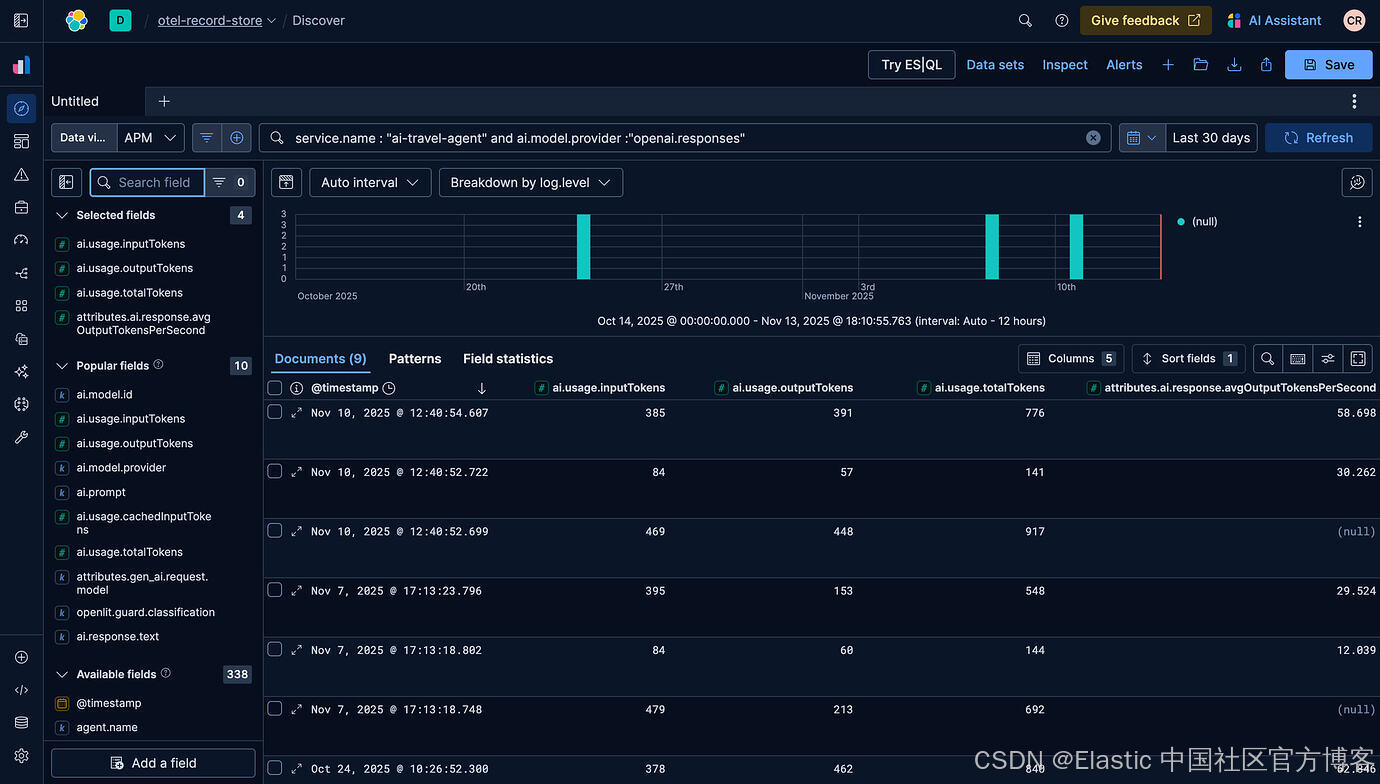Expand the Nov 10, 2025 @ 12:40:54.607 document
Image resolution: width=1380 pixels, height=784 pixels.
coord(296,412)
